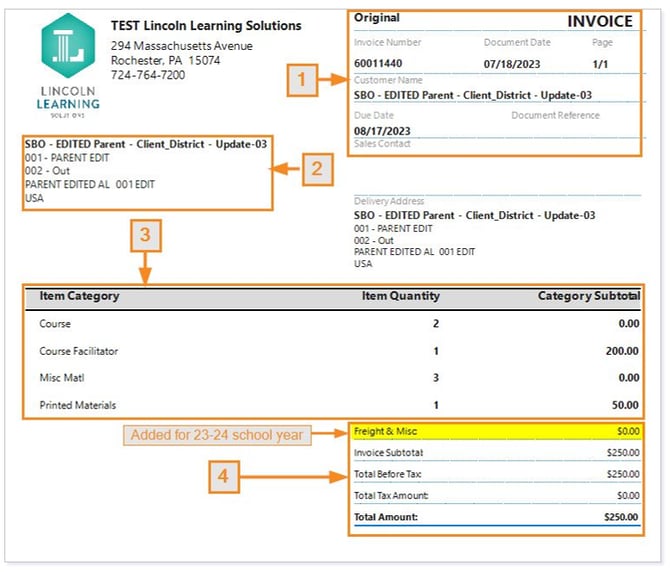
Task: Click the highlighted Freight & Misc line
Action: (x=496, y=431)
